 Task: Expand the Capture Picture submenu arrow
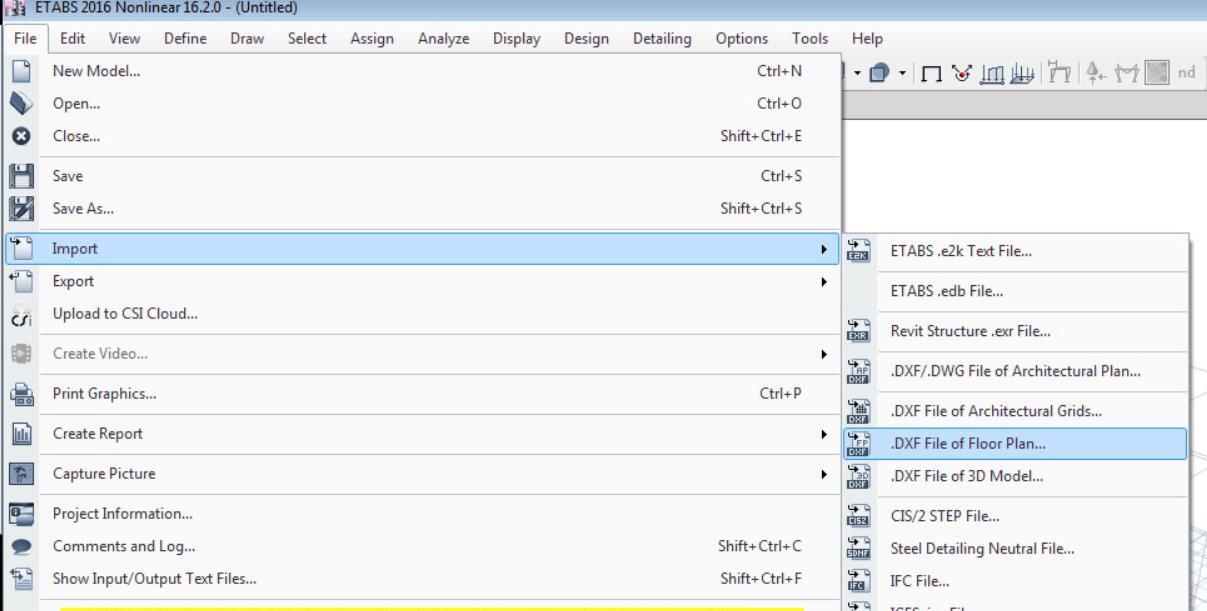(824, 474)
